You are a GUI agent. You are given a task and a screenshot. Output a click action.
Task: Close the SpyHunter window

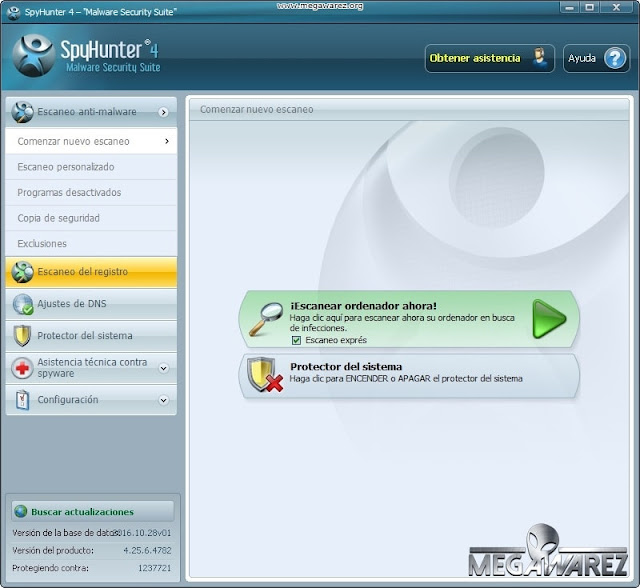(x=616, y=7)
